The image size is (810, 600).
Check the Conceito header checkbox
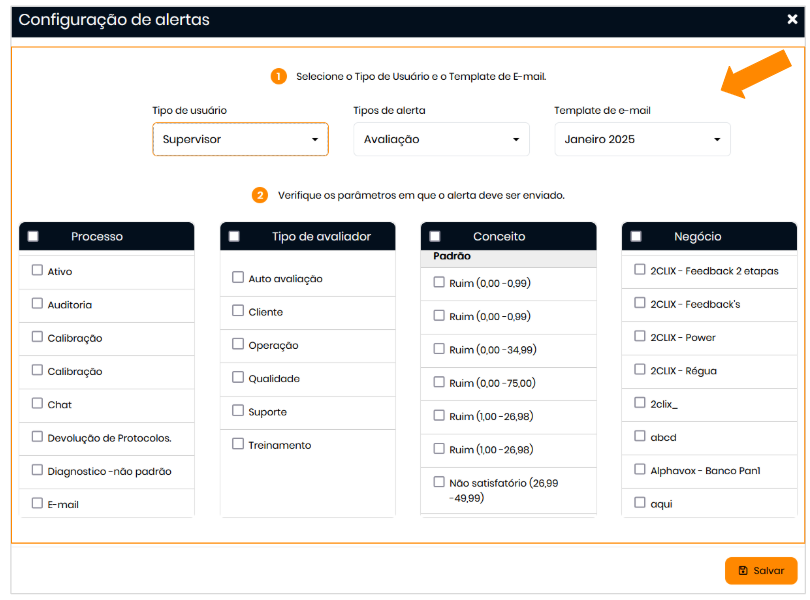click(x=435, y=236)
